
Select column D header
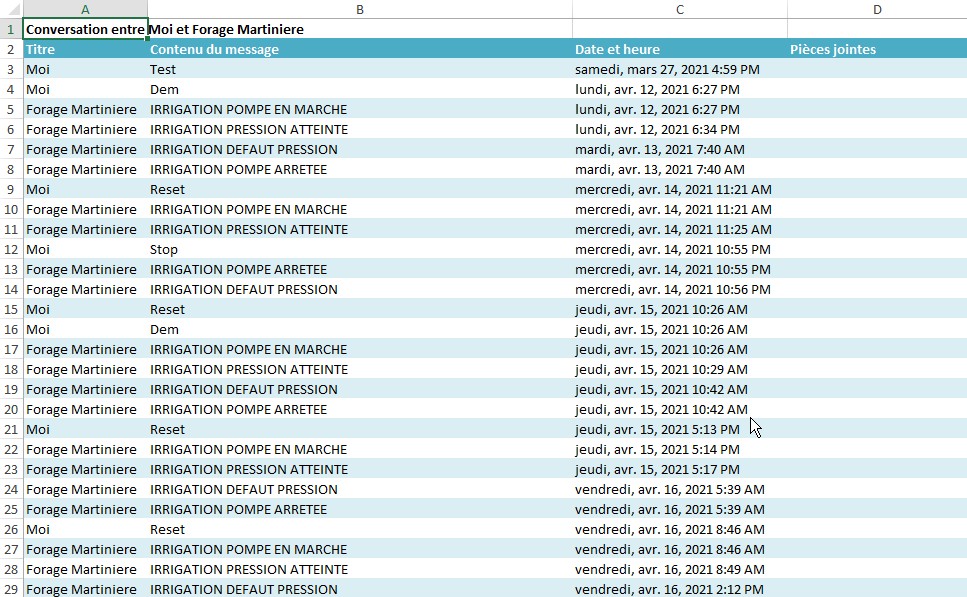pos(877,9)
